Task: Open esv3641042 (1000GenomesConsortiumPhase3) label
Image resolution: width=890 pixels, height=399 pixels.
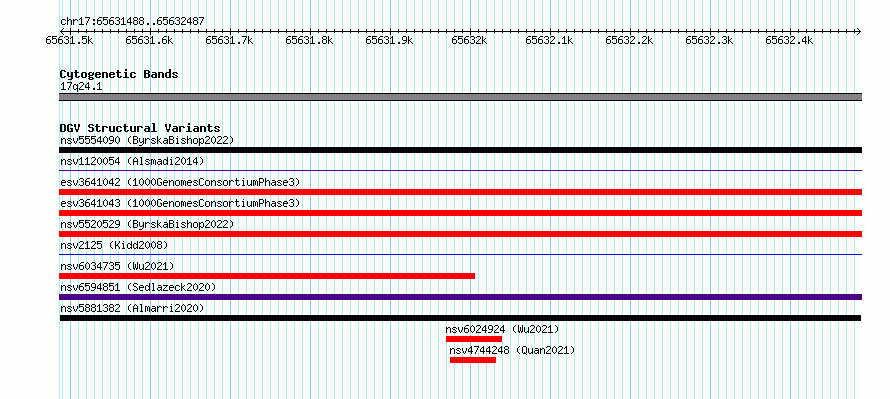Action: coord(180,182)
